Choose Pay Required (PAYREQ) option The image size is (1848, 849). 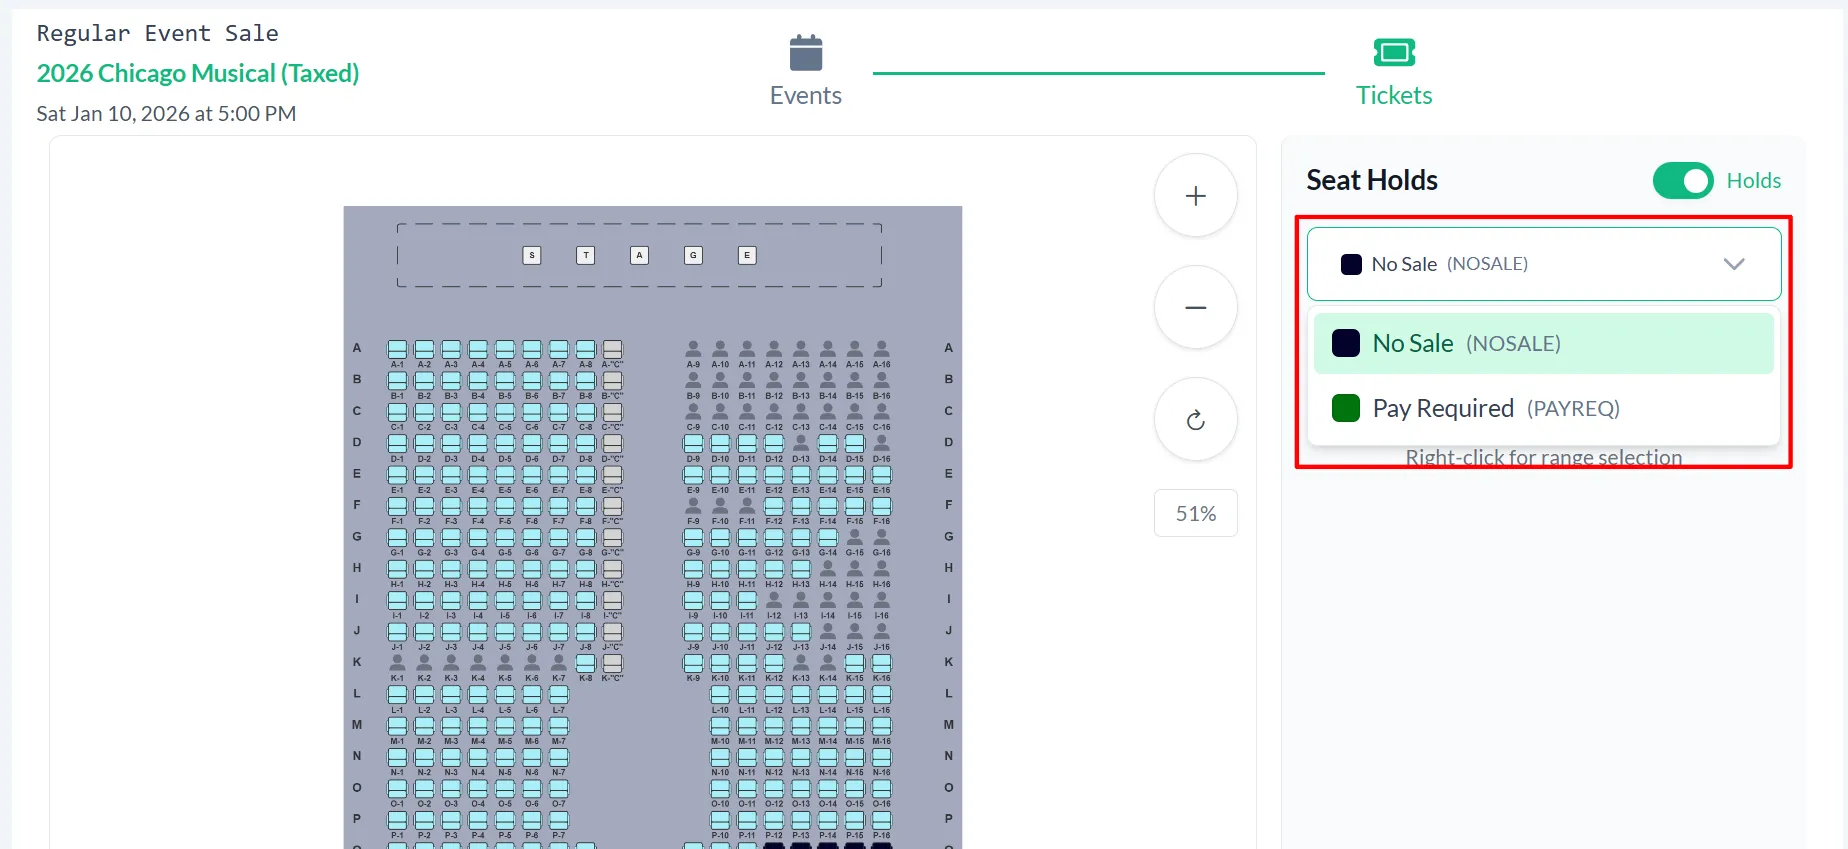pos(1544,408)
